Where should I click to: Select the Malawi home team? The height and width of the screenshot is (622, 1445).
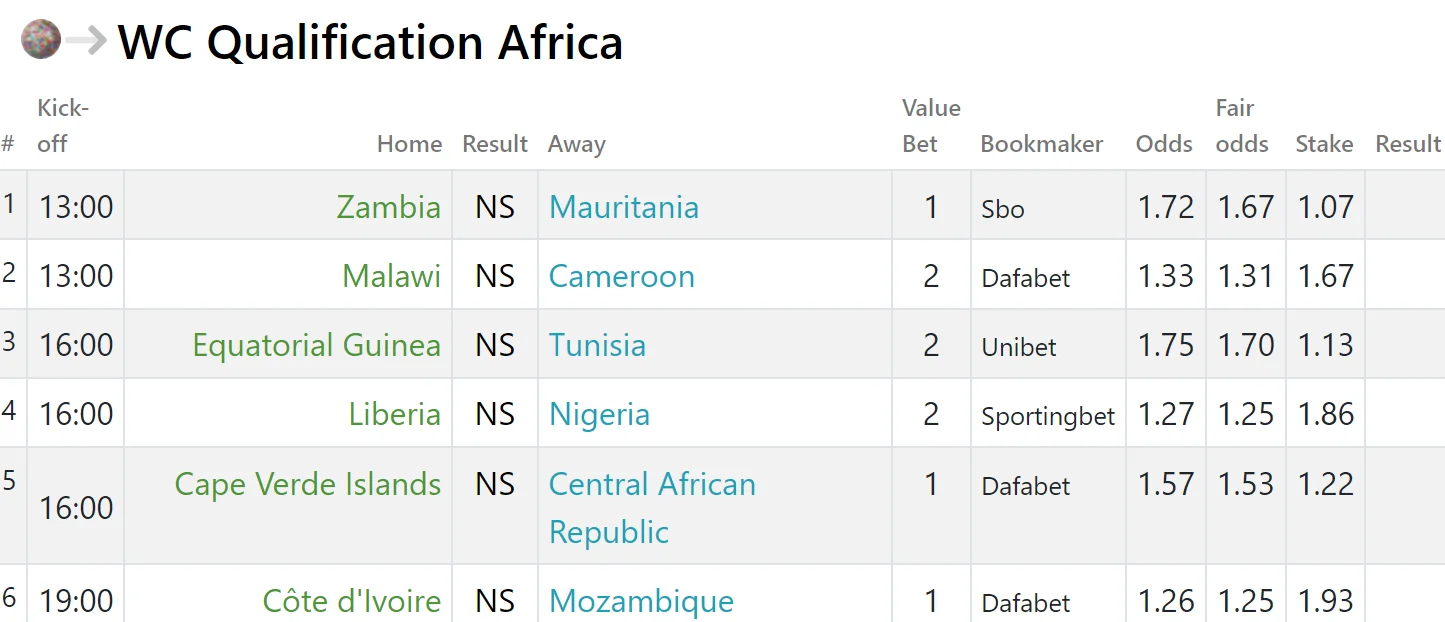[391, 276]
